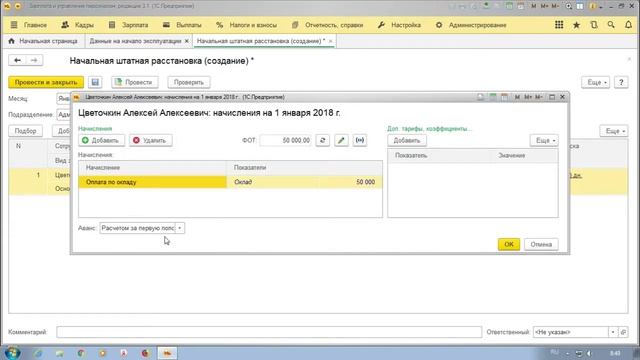Switch to Данные на начало эксплуатации tab
The width and height of the screenshot is (640, 360).
(135, 41)
